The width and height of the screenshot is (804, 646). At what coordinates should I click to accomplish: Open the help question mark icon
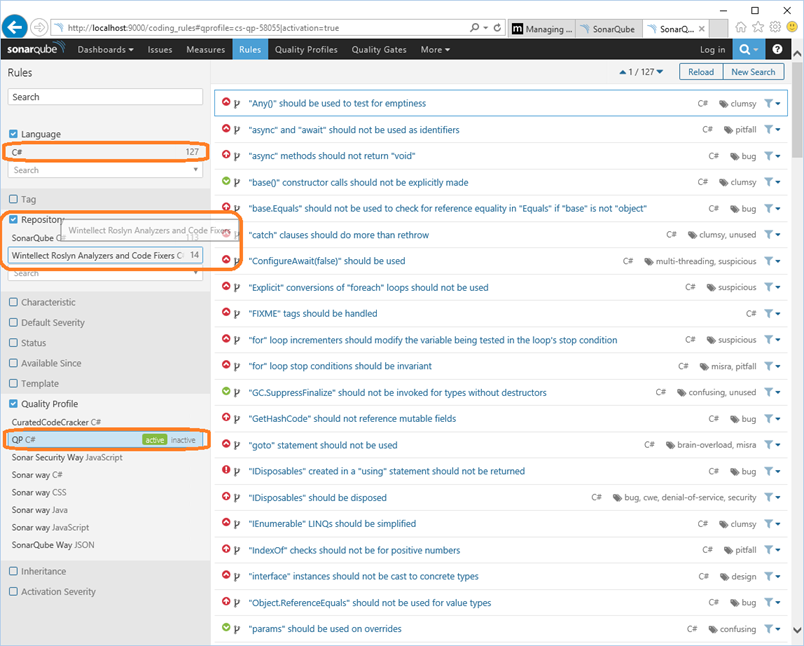pyautogui.click(x=777, y=49)
